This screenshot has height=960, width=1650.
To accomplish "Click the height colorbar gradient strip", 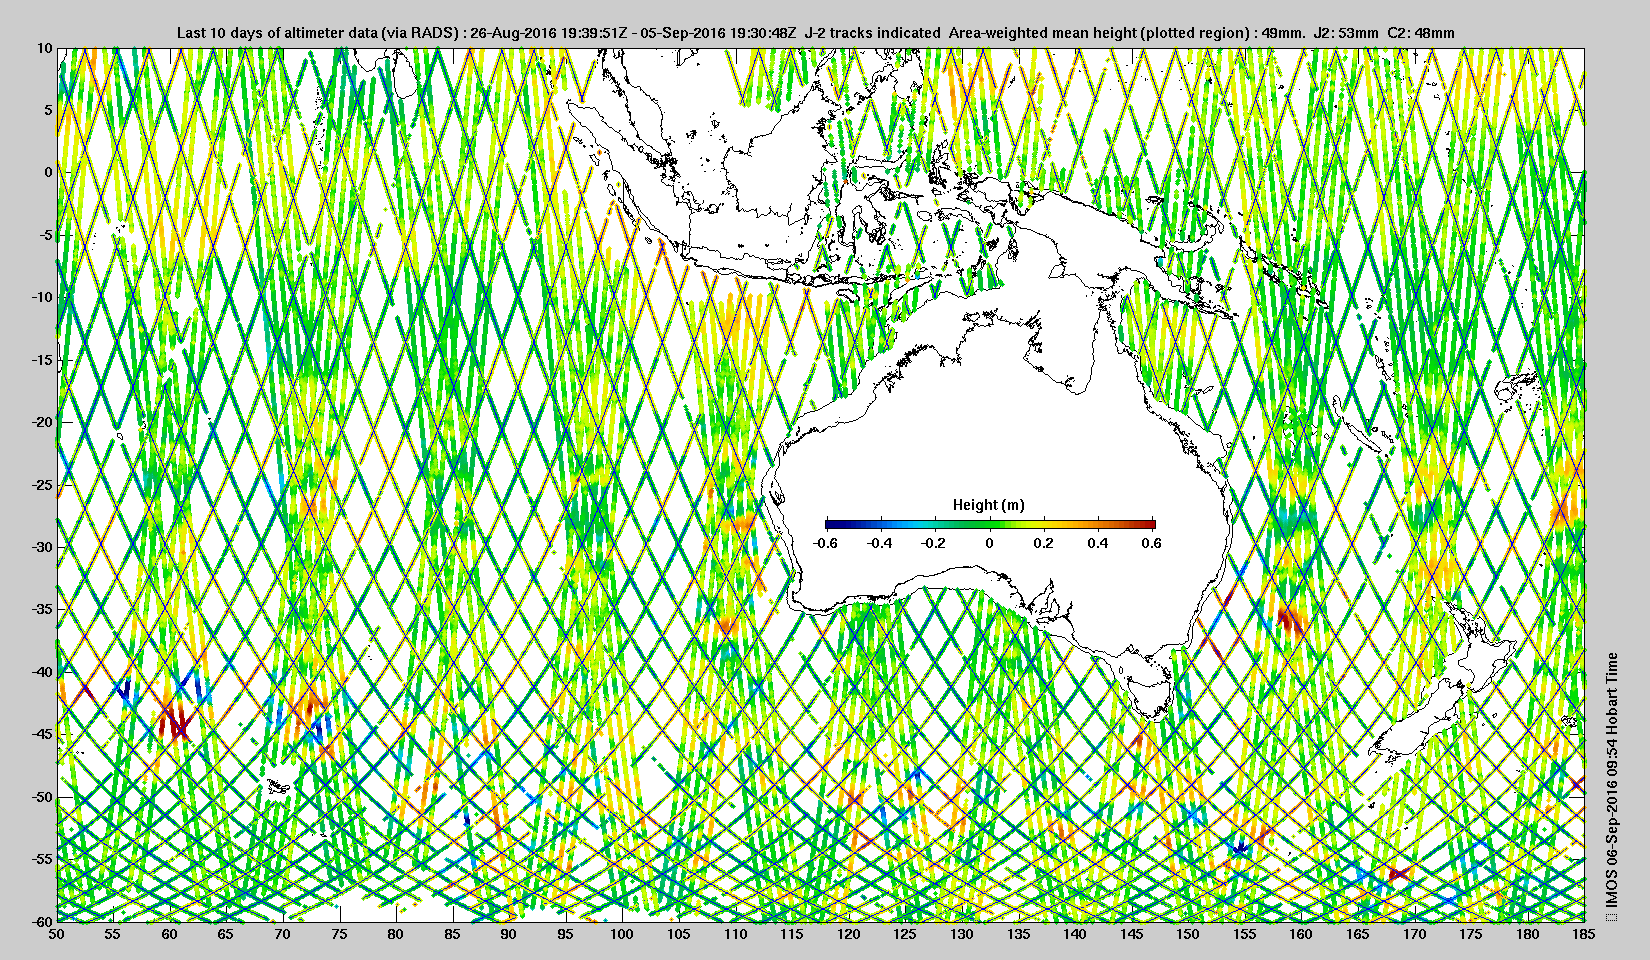I will [x=990, y=524].
